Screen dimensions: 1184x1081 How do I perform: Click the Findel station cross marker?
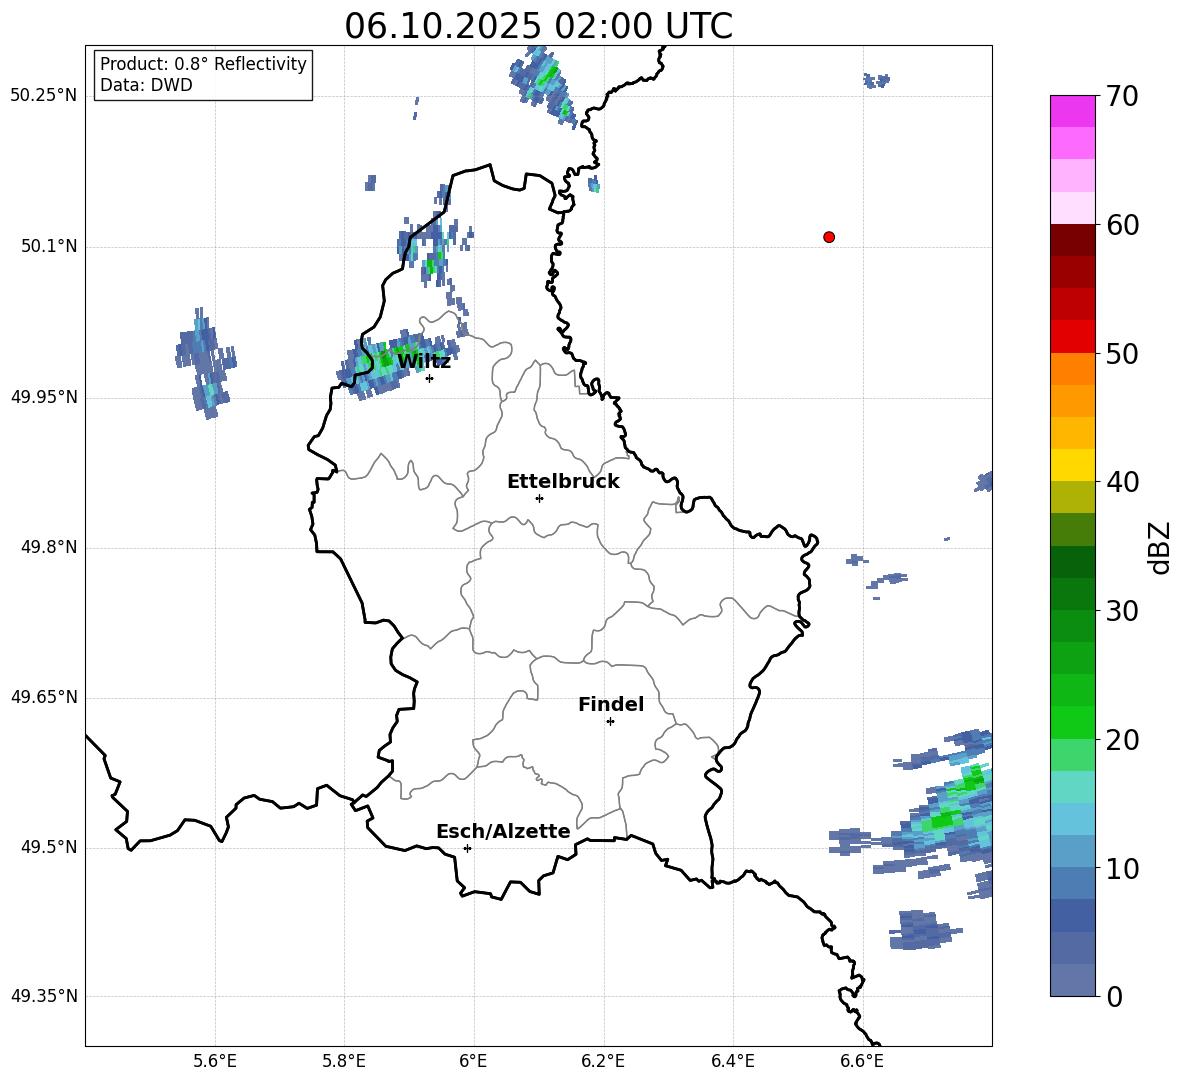[x=610, y=722]
